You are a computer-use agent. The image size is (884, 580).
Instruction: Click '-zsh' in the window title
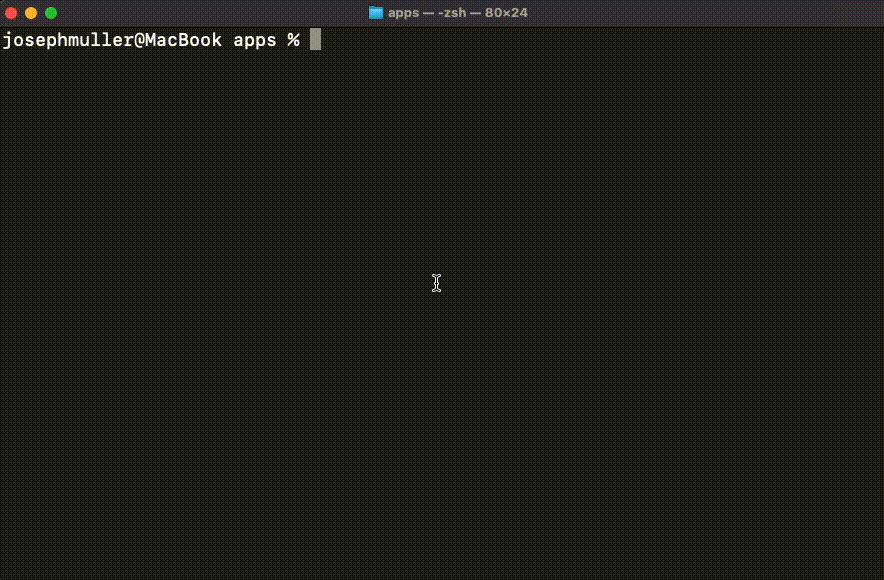tap(452, 13)
